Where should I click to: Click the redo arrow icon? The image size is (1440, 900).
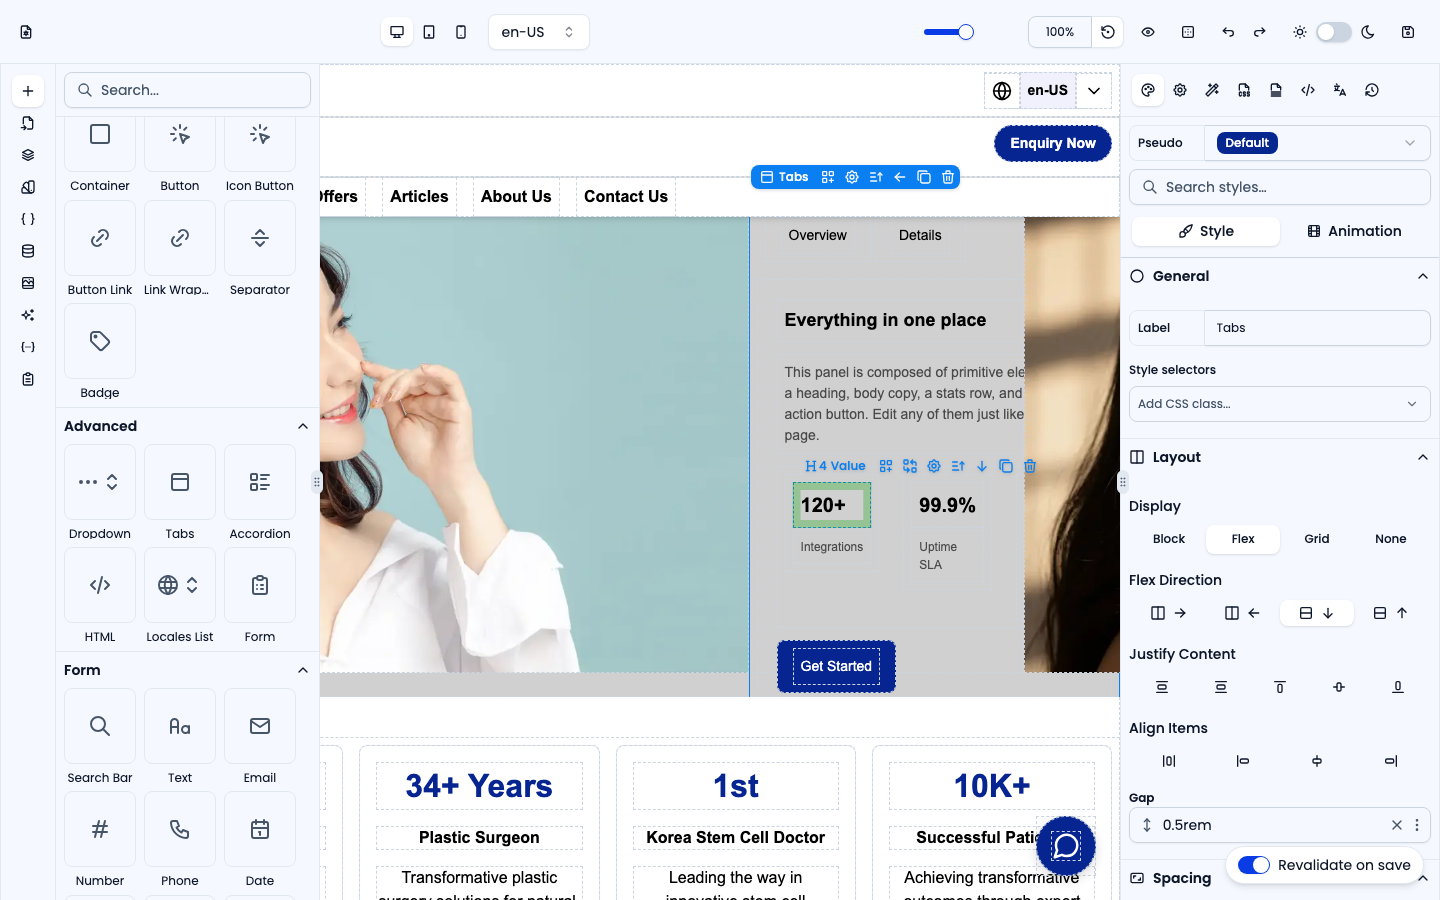tap(1260, 32)
